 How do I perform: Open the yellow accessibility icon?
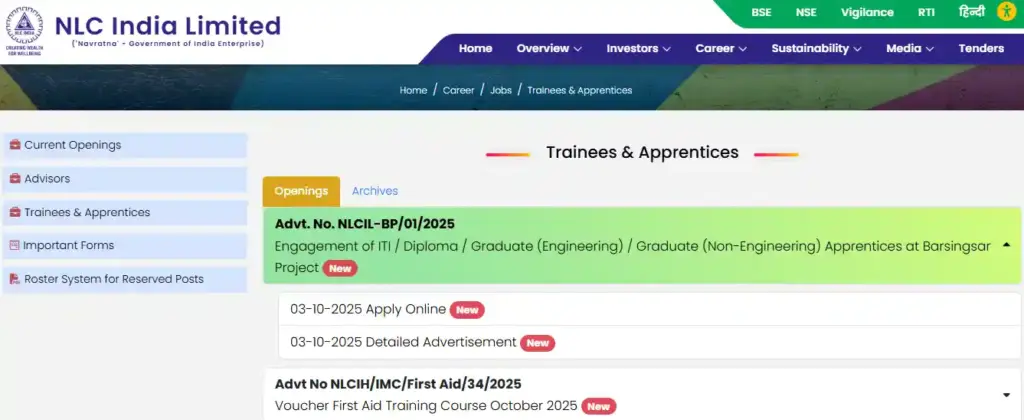(x=1005, y=12)
